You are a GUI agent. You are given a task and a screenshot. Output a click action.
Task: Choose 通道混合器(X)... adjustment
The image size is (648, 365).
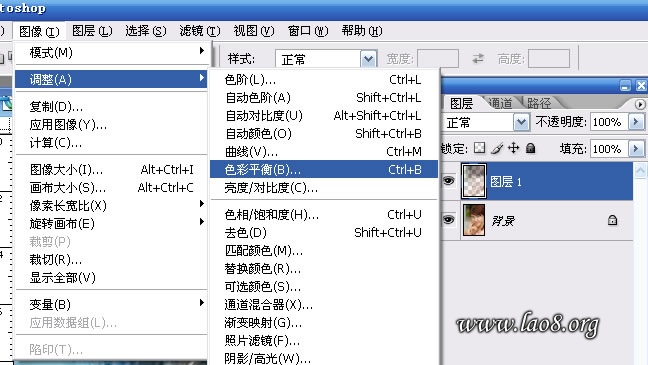pos(324,305)
